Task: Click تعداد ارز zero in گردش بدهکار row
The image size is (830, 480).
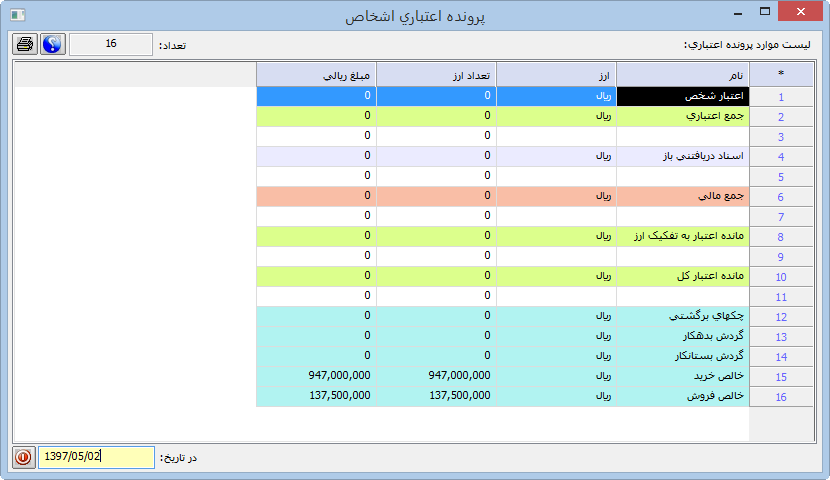Action: point(436,336)
